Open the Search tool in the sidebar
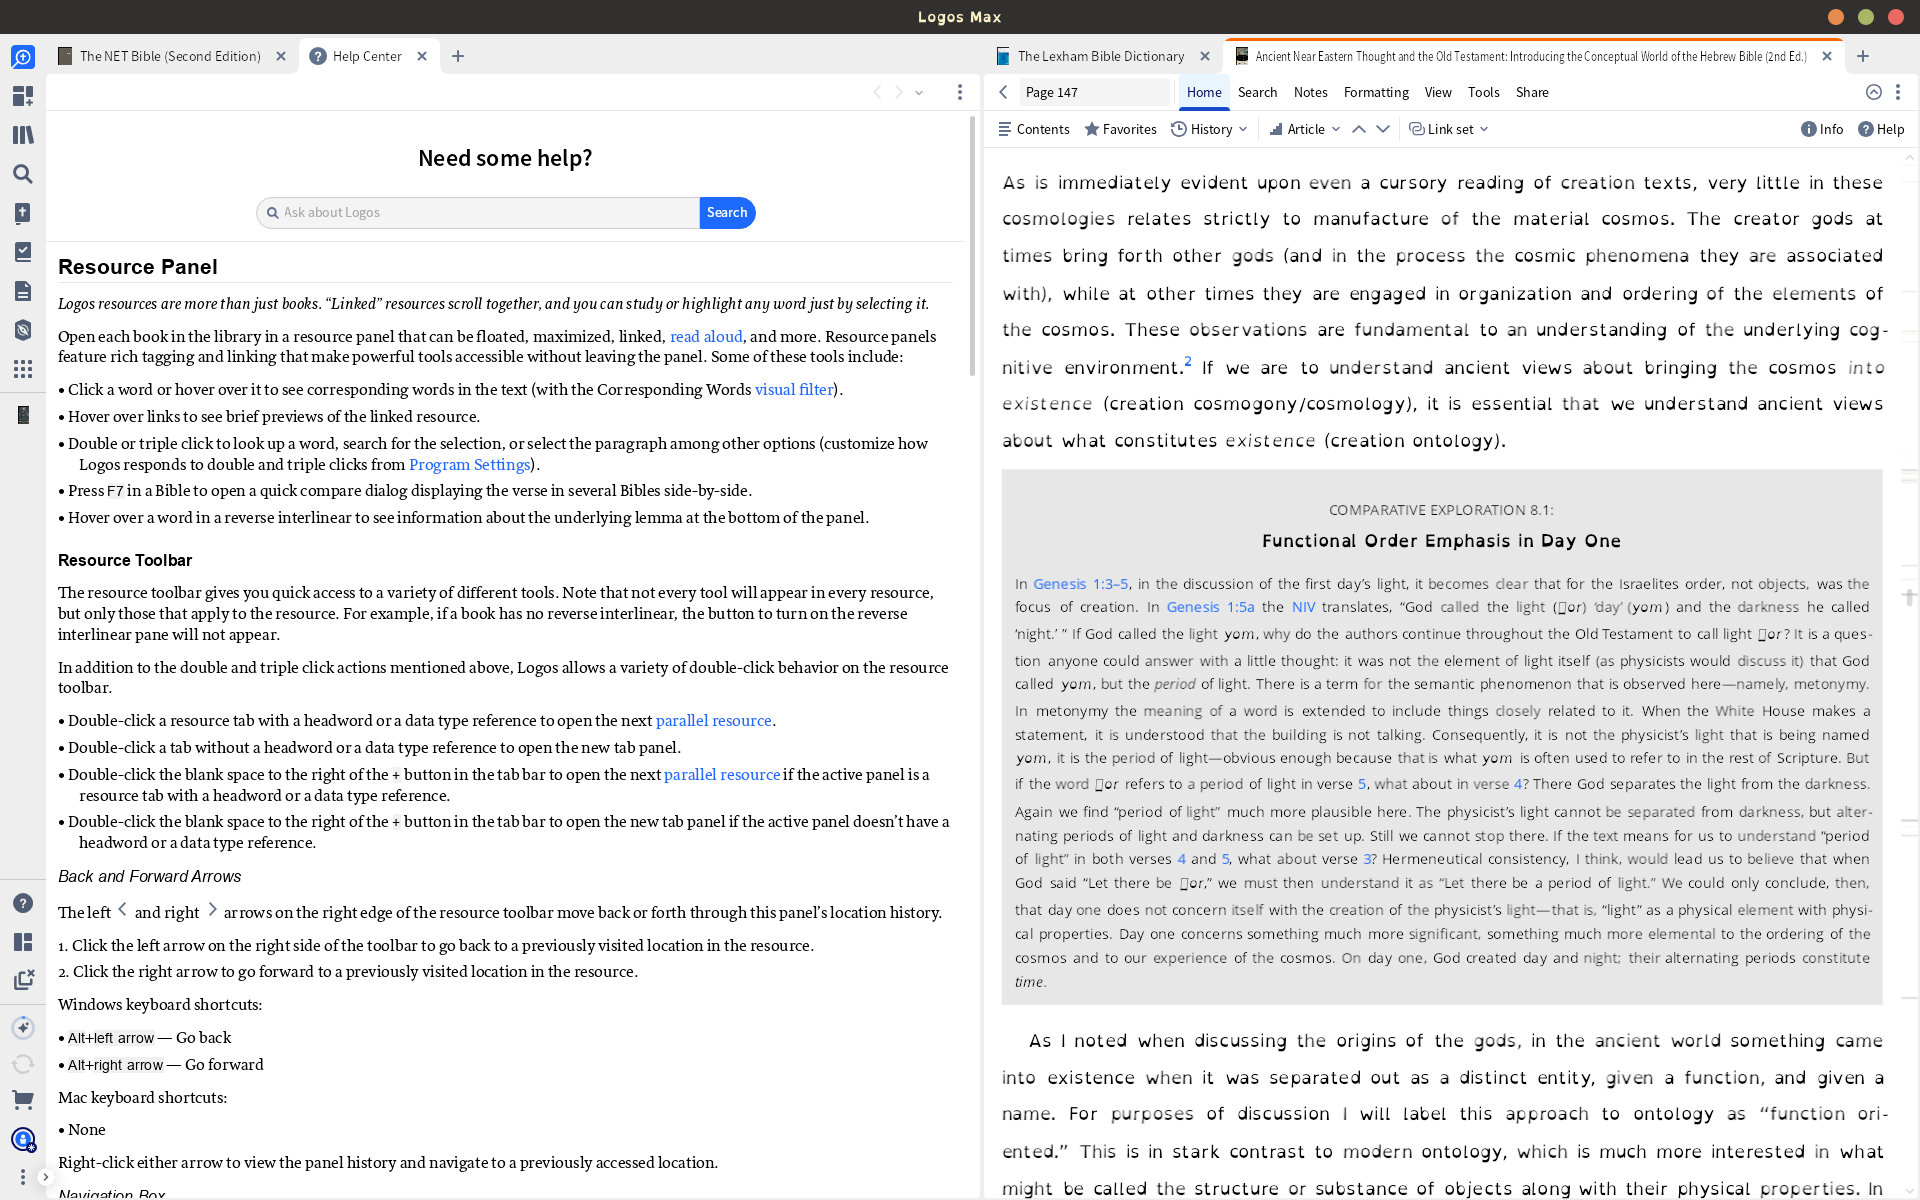 click(x=23, y=174)
